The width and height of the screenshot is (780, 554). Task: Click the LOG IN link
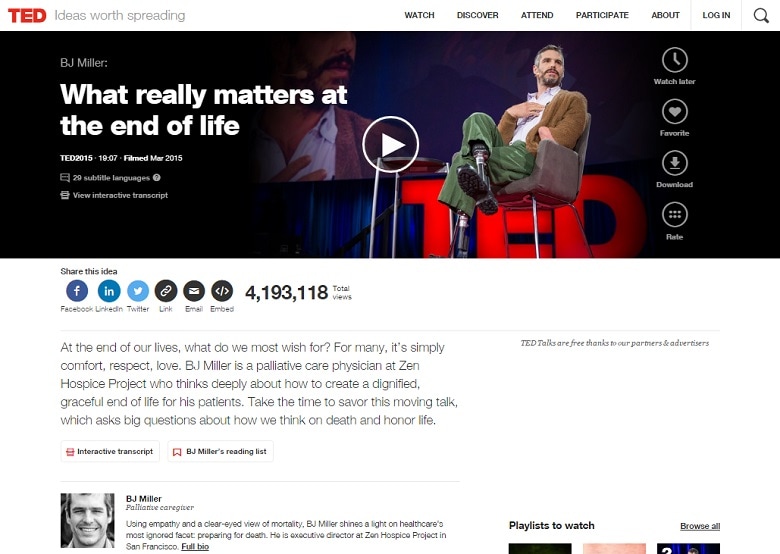[716, 15]
